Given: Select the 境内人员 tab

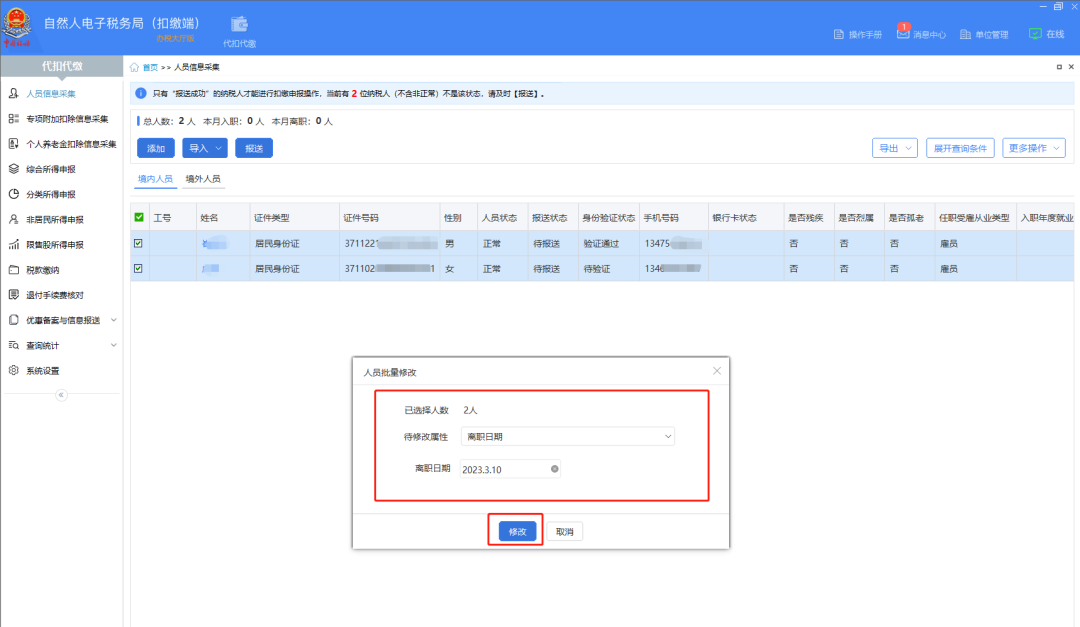Looking at the screenshot, I should tap(153, 179).
